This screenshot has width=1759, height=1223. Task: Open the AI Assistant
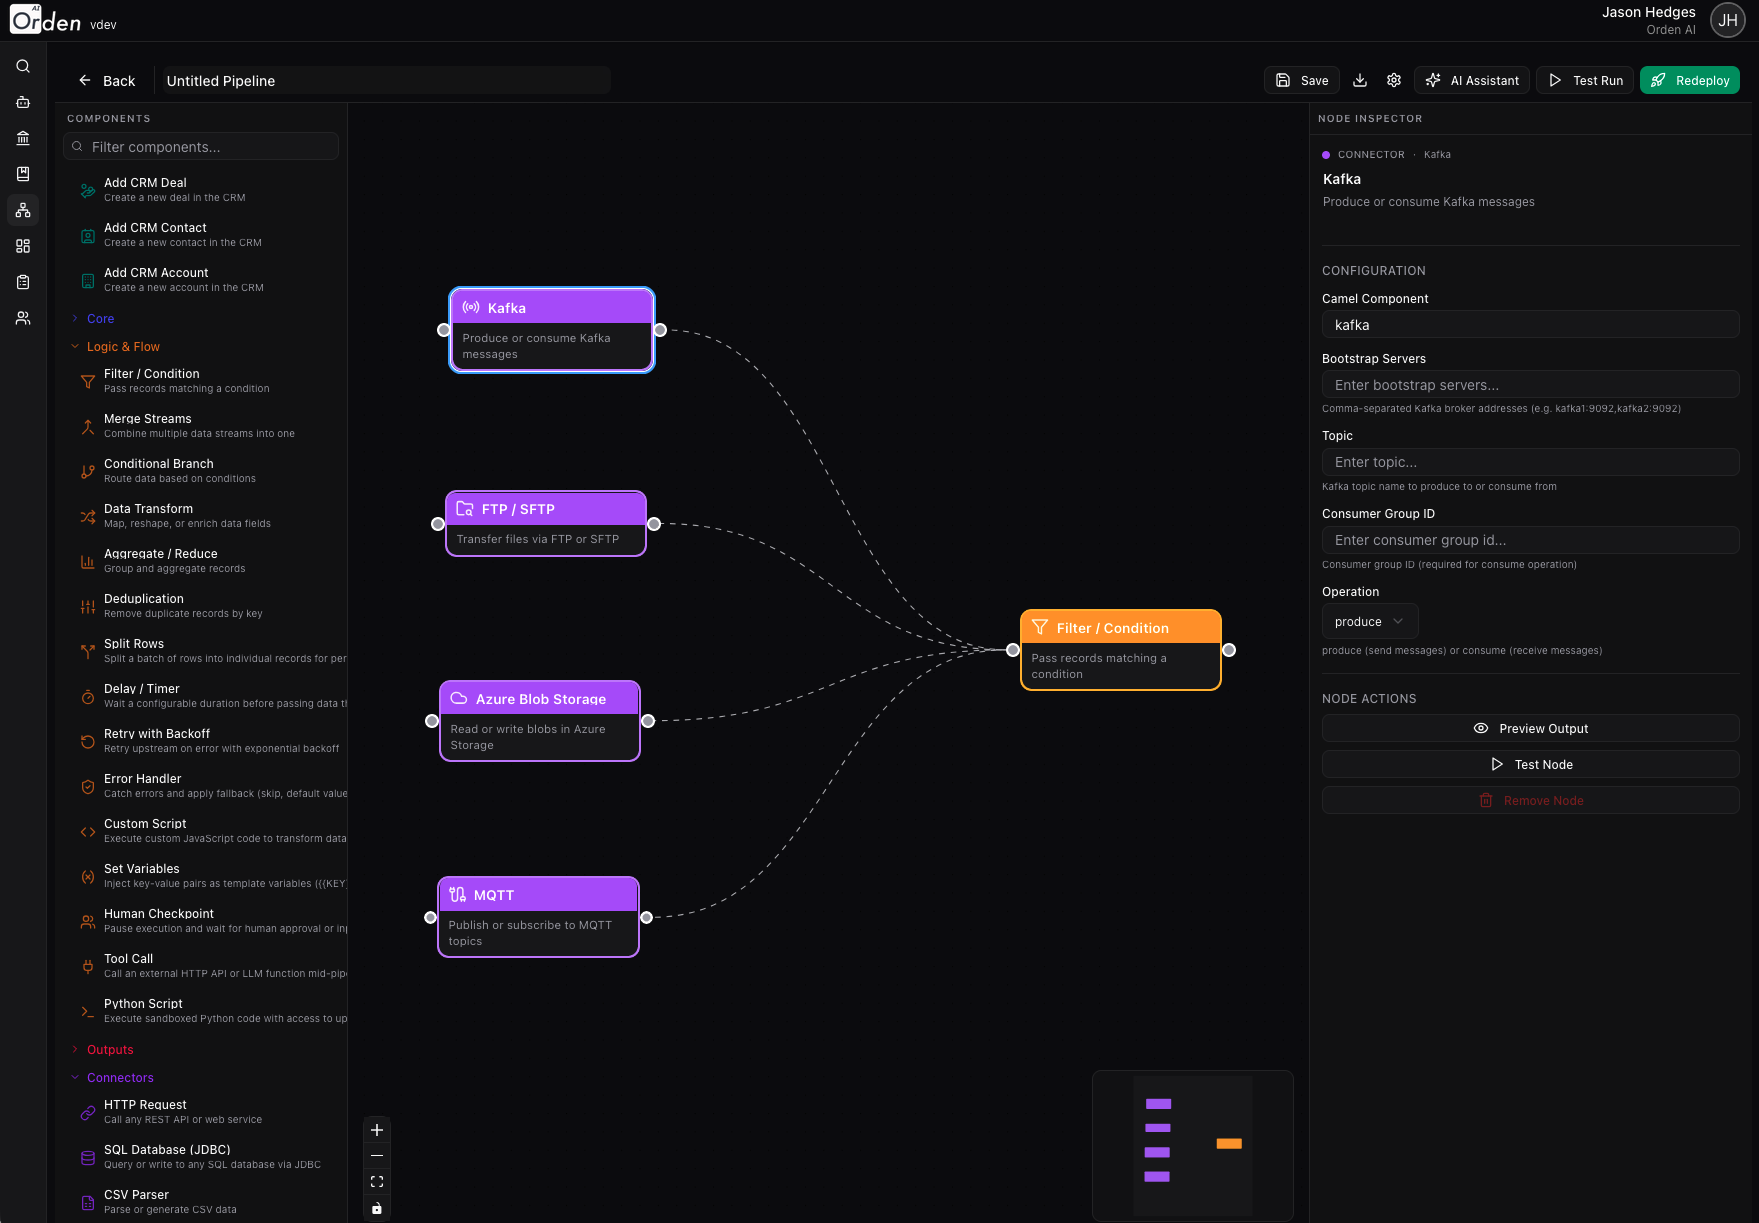1471,80
